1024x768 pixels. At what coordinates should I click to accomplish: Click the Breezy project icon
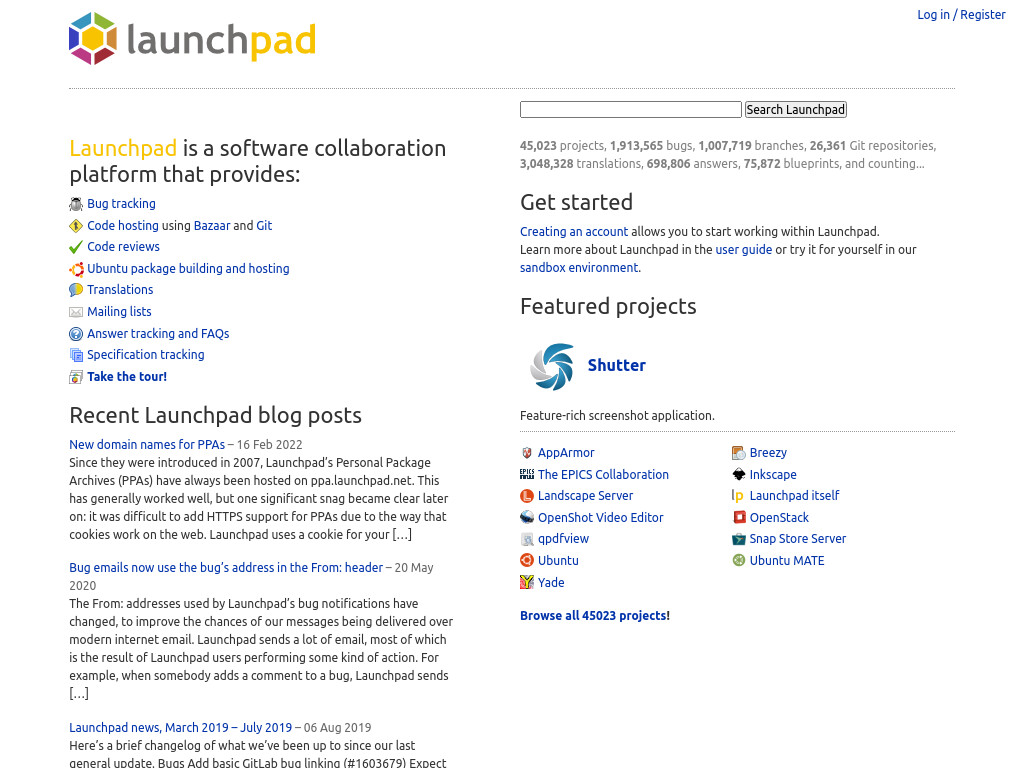pyautogui.click(x=738, y=453)
